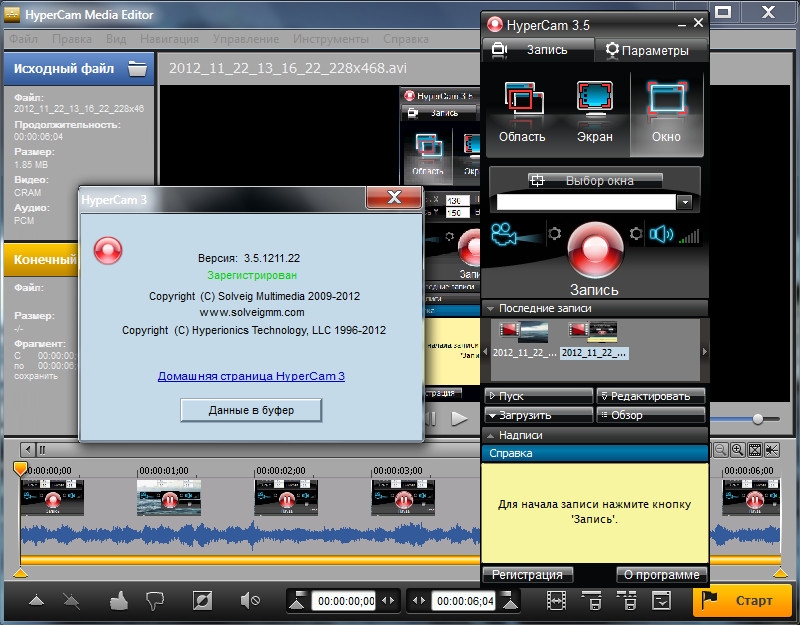Zoom out the timeline with magnifier minus
The height and width of the screenshot is (625, 800).
click(720, 449)
